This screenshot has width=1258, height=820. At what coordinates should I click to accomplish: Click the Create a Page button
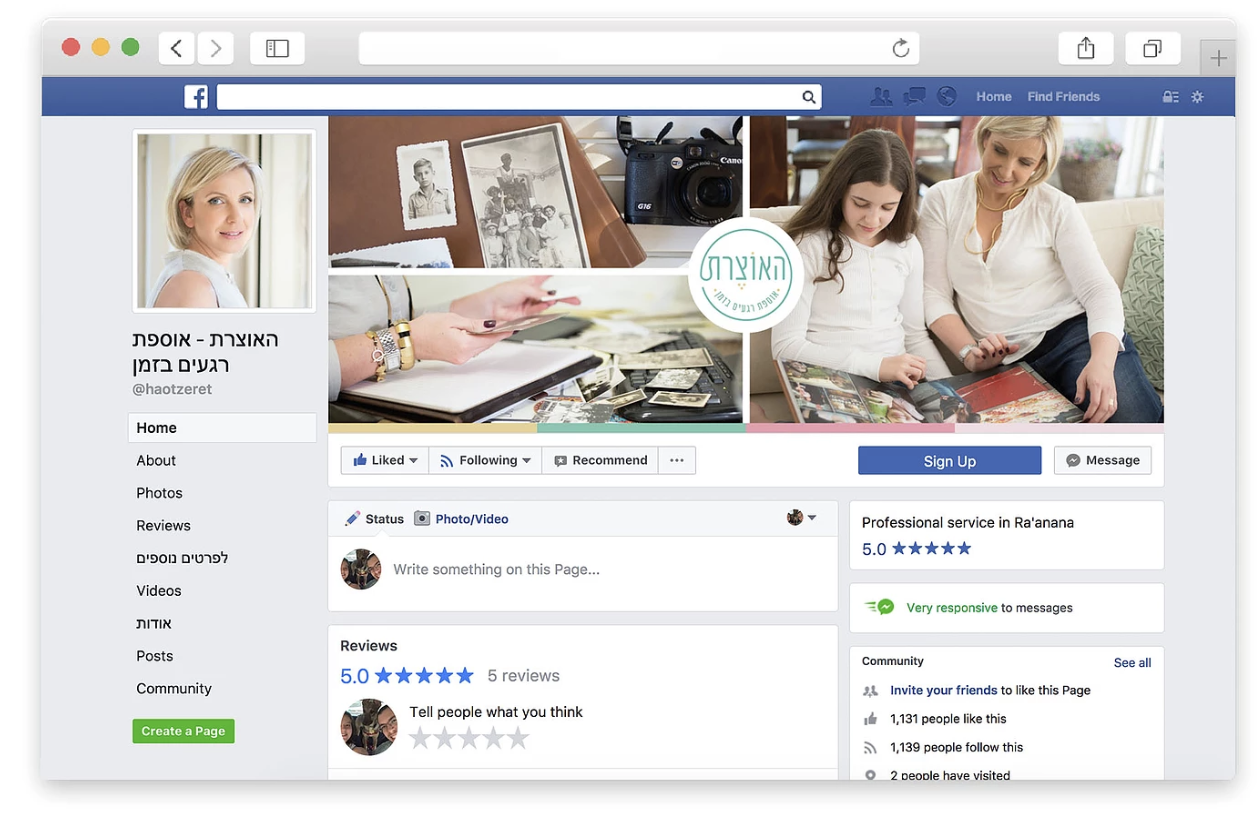click(183, 731)
